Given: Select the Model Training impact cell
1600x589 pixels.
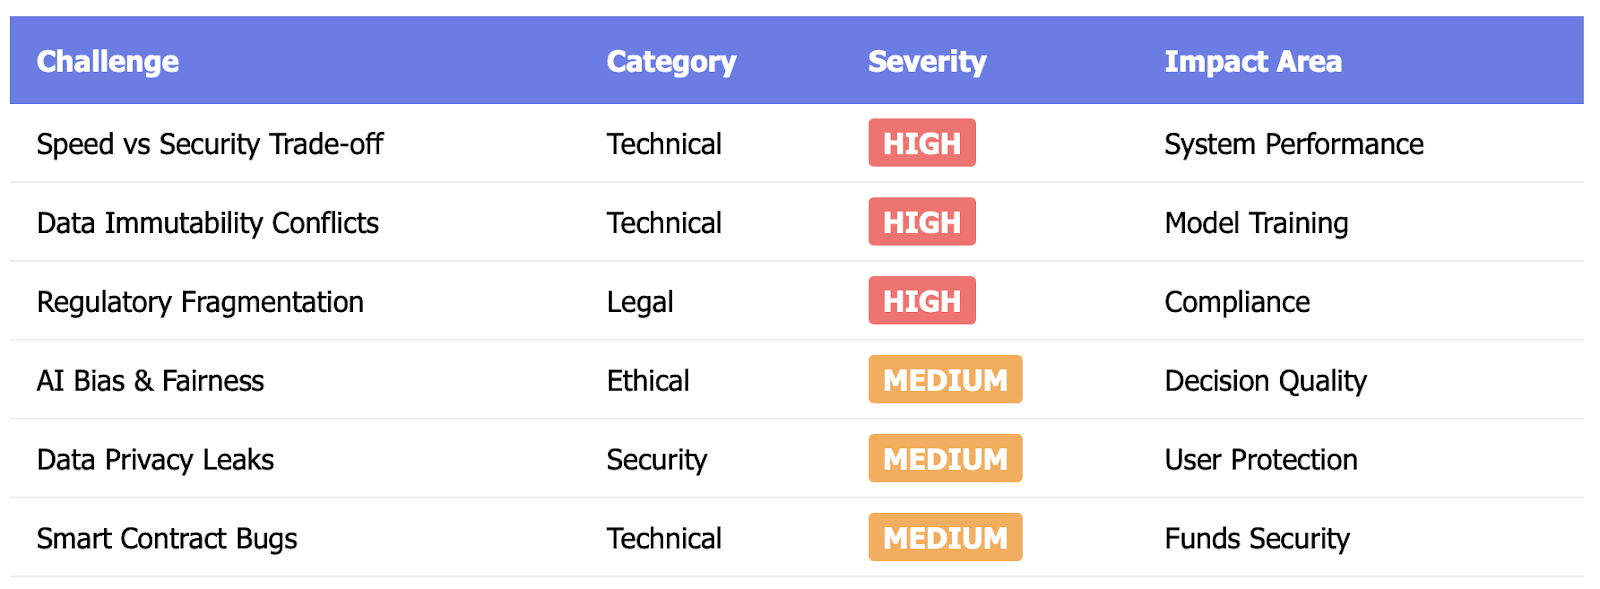Looking at the screenshot, I should (x=1256, y=223).
